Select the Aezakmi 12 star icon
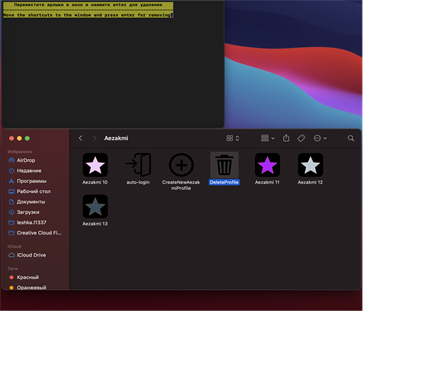 [x=310, y=165]
